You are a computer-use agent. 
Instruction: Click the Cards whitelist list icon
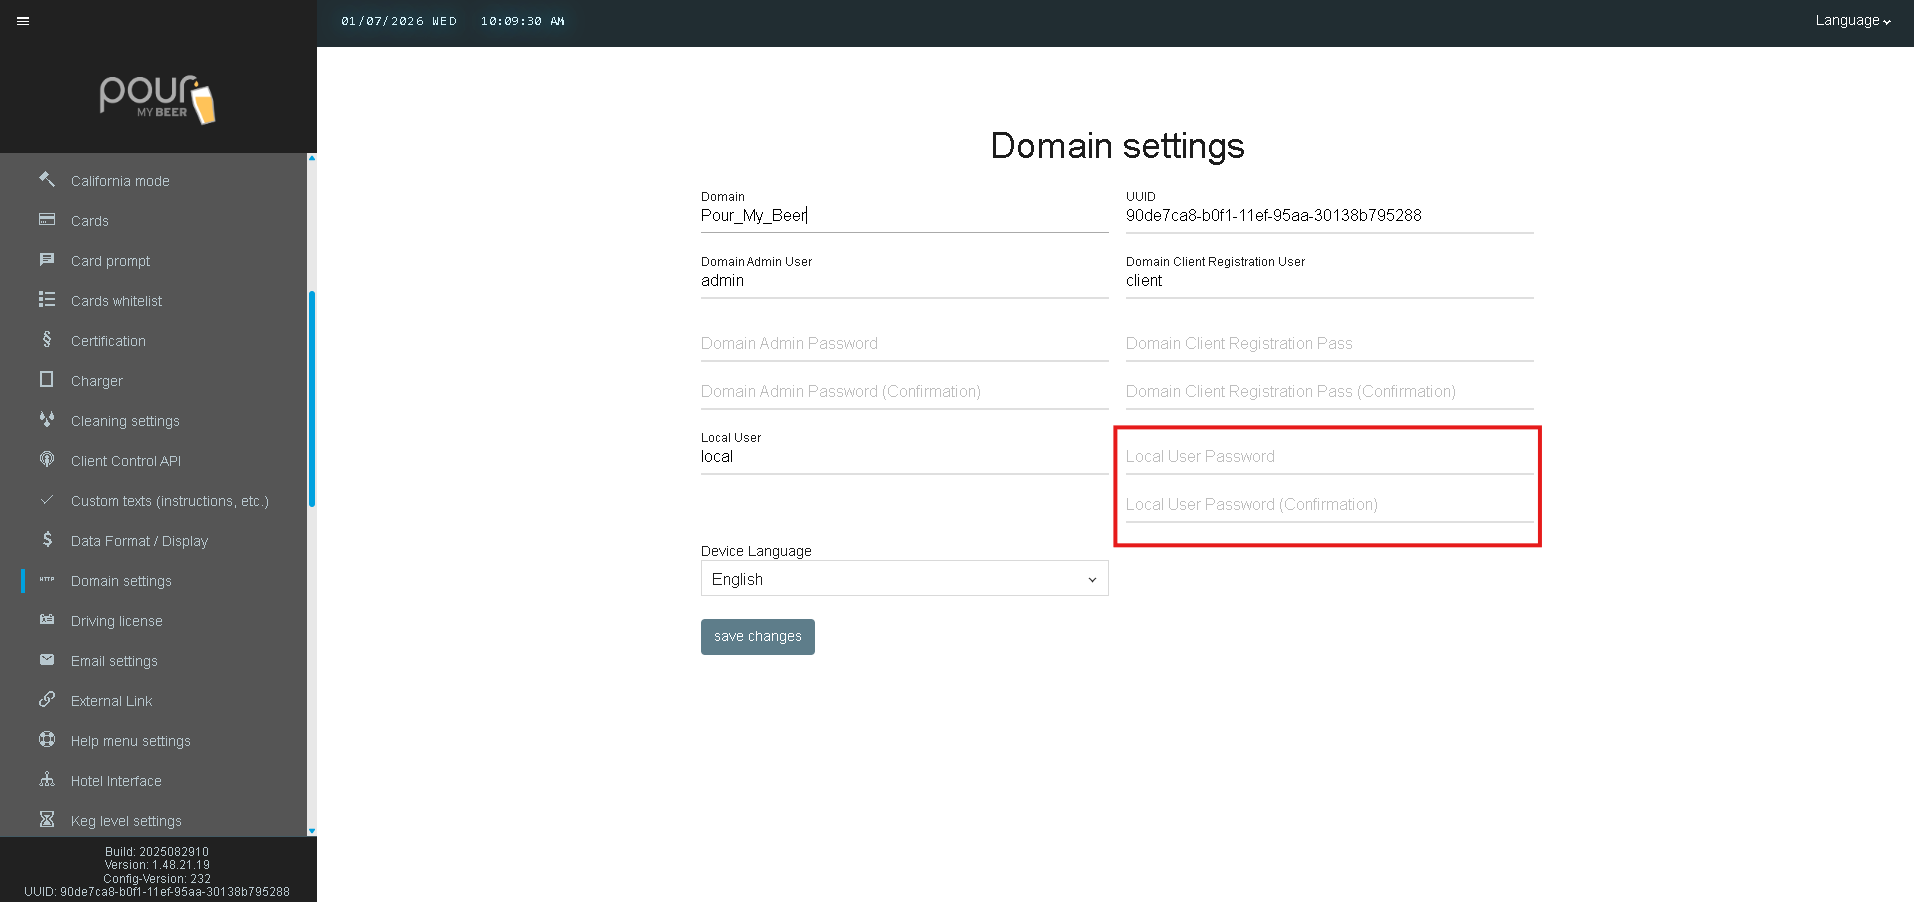pyautogui.click(x=47, y=300)
